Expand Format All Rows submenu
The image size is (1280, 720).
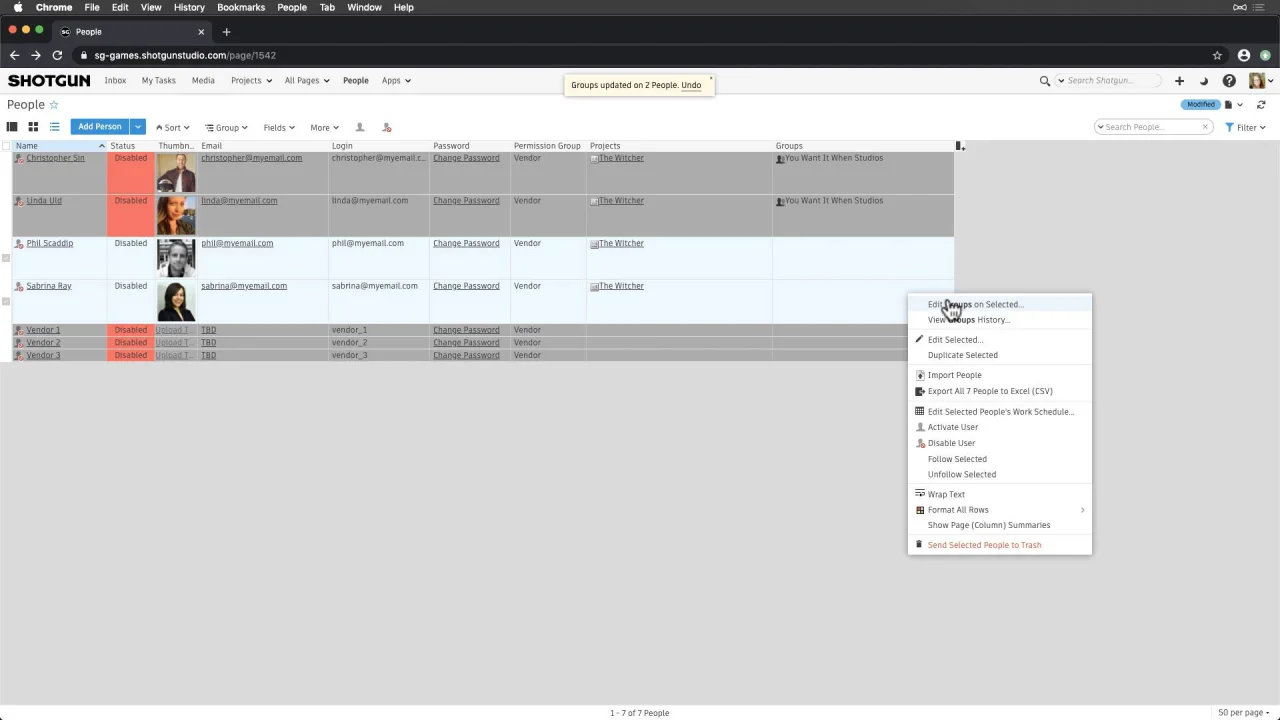pos(1000,510)
